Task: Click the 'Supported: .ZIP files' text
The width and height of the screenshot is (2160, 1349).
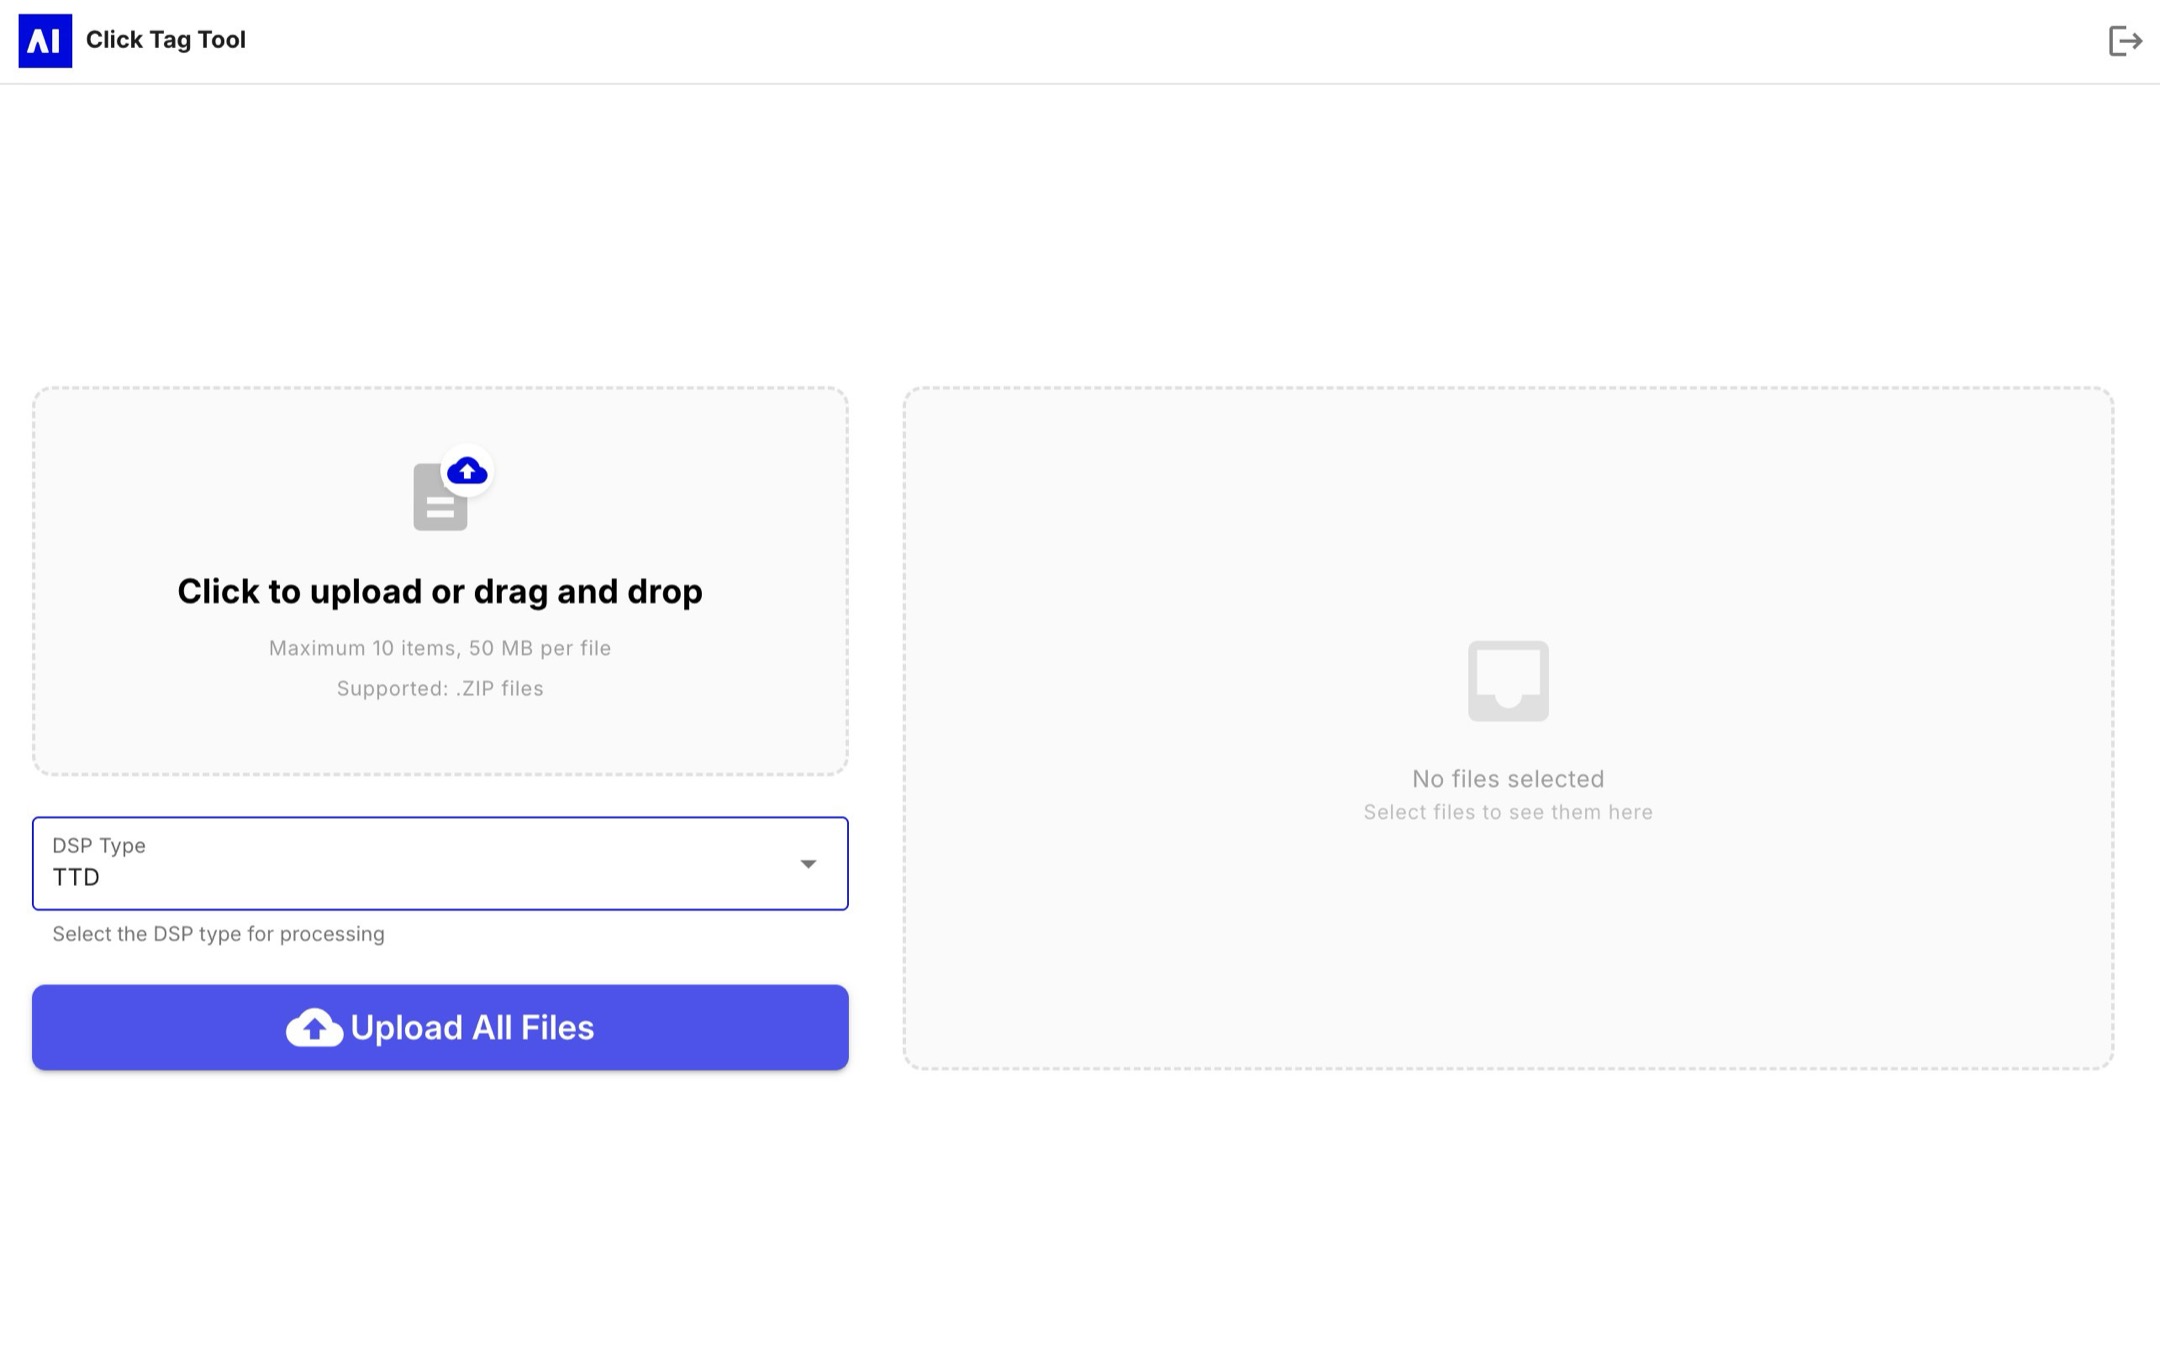Action: click(440, 688)
